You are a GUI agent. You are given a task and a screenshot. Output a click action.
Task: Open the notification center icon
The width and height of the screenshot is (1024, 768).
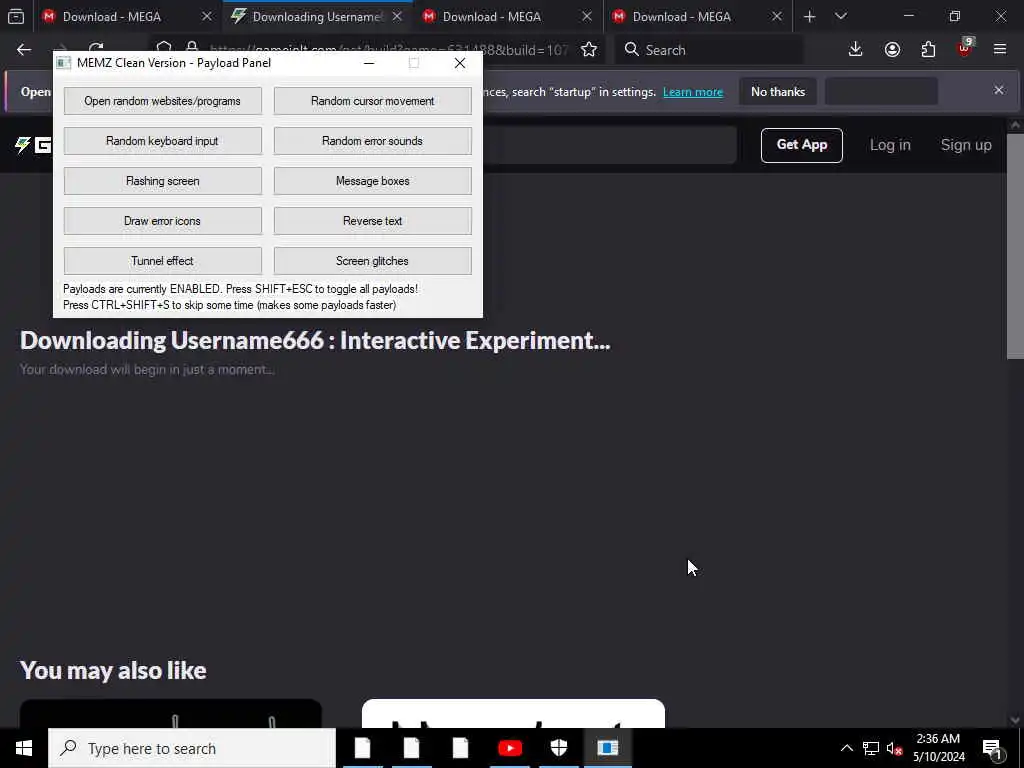(x=993, y=749)
